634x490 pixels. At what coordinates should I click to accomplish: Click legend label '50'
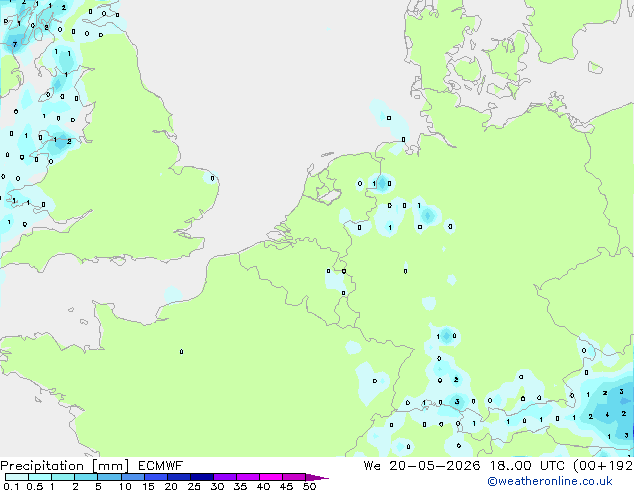[x=310, y=486]
